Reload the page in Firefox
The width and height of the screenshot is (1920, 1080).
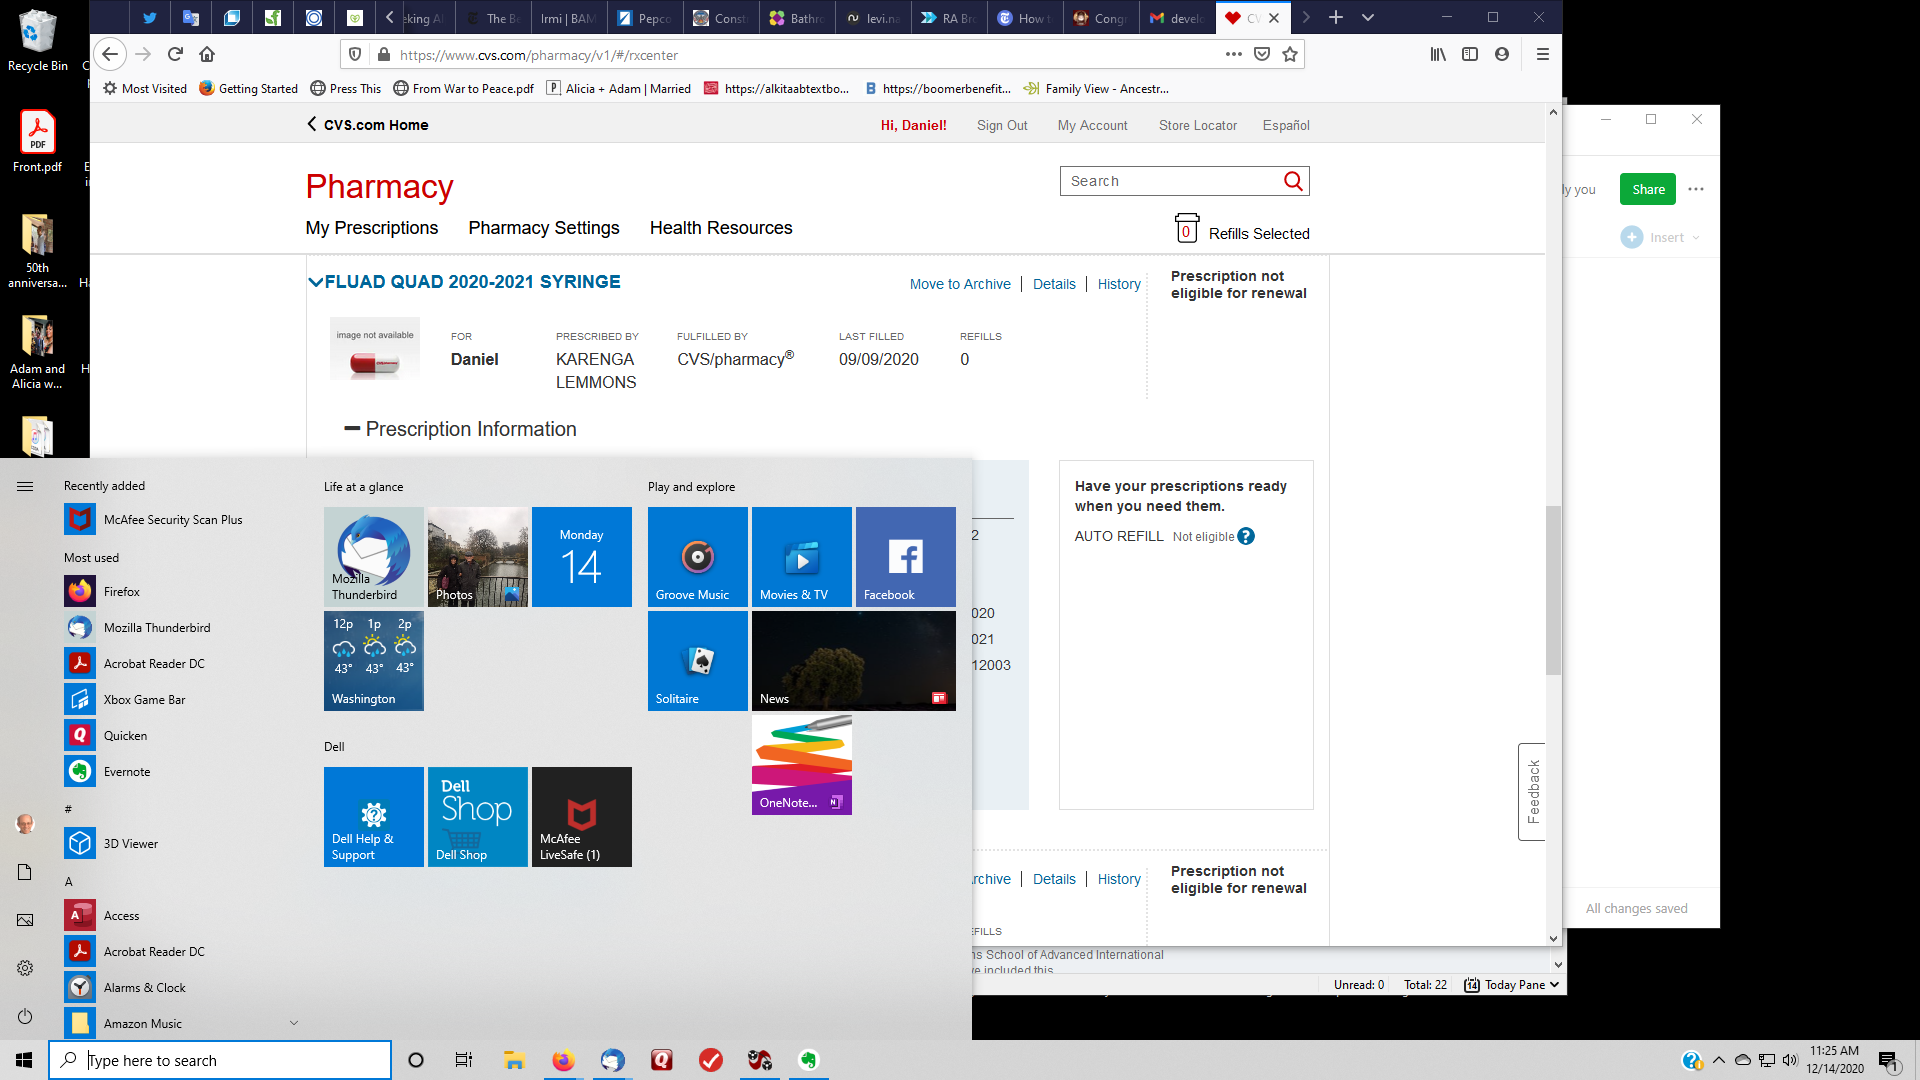(x=175, y=55)
